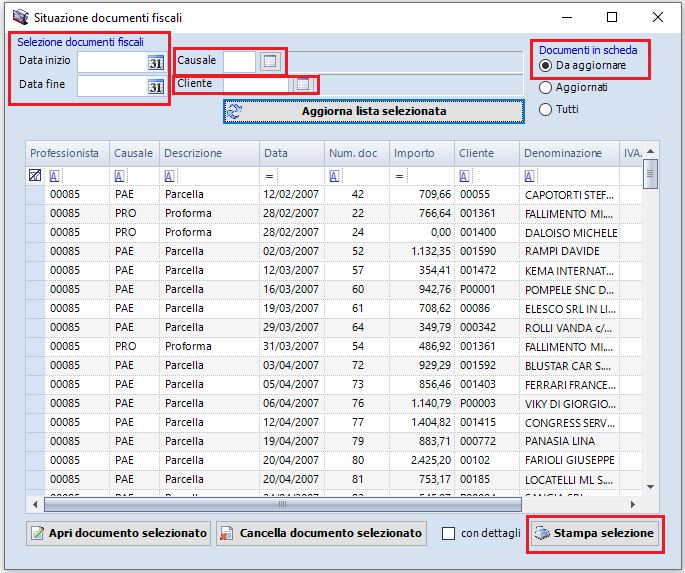685x573 pixels.
Task: Click the Causale lookup icon
Action: click(269, 61)
